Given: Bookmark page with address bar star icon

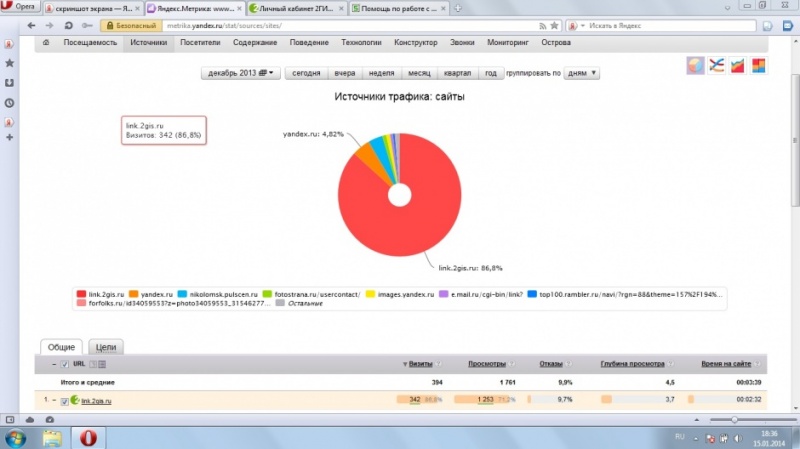Looking at the screenshot, I should [x=554, y=26].
